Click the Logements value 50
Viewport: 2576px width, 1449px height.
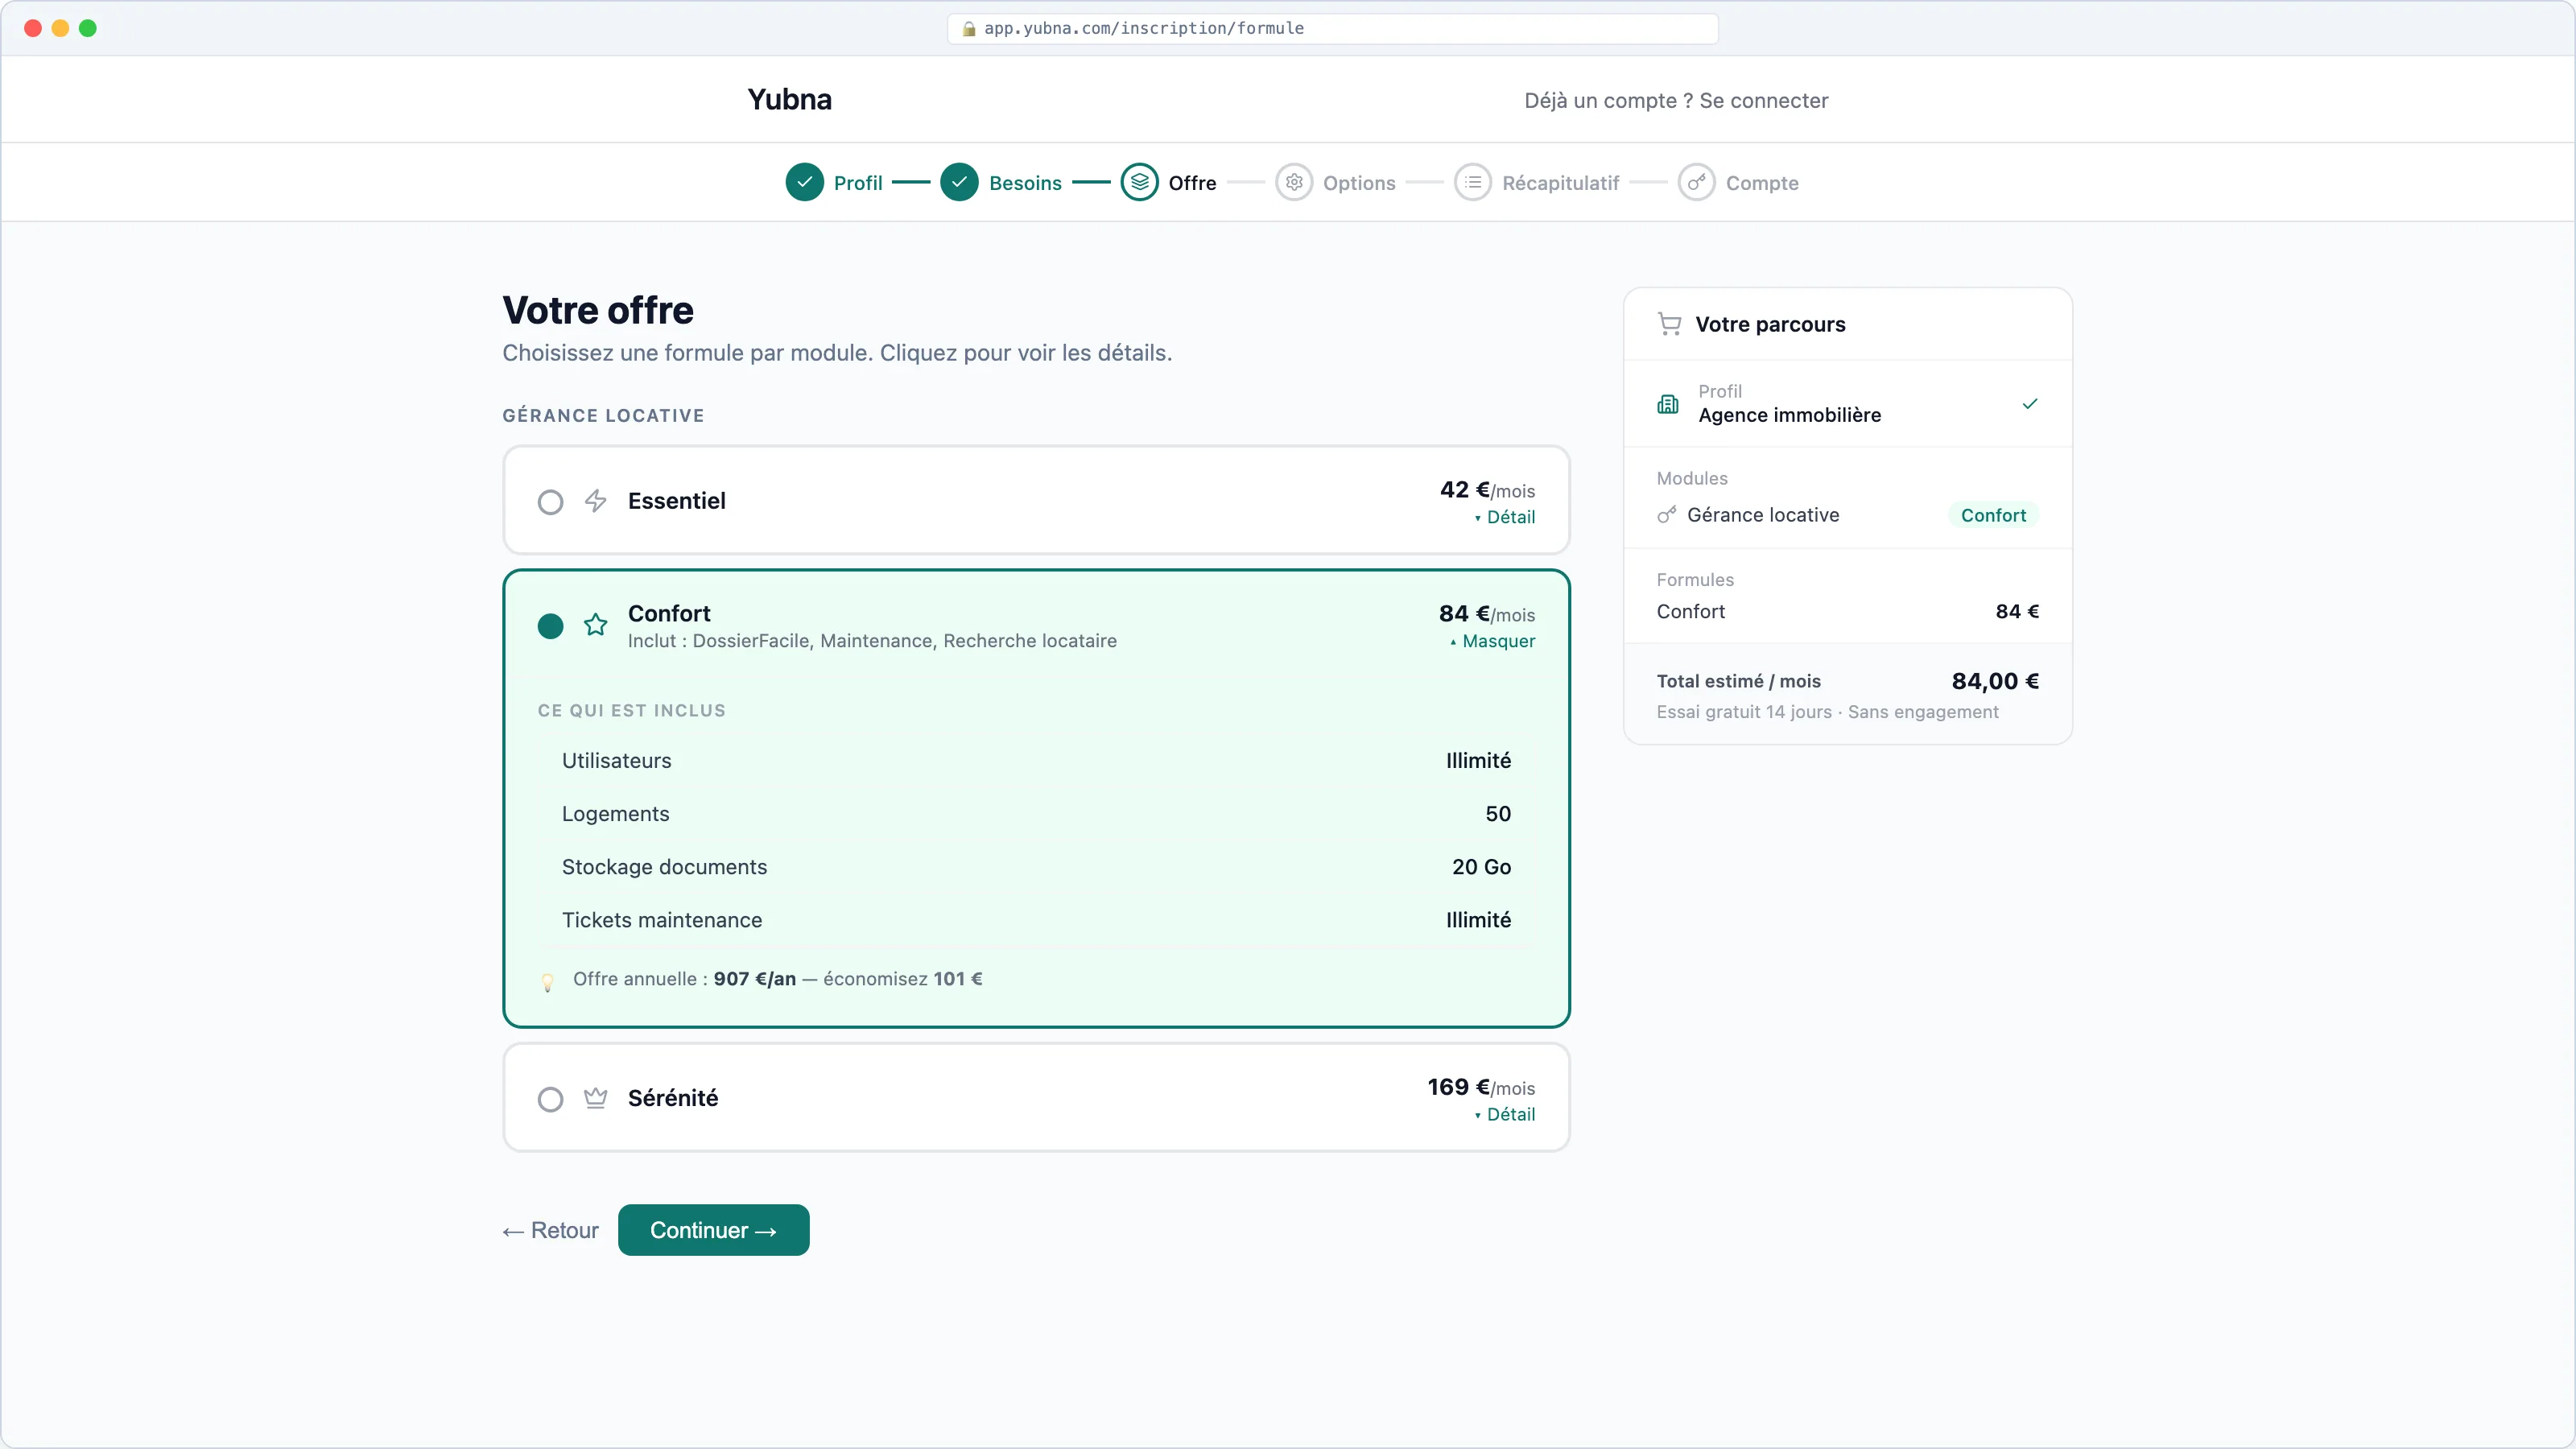click(1498, 813)
